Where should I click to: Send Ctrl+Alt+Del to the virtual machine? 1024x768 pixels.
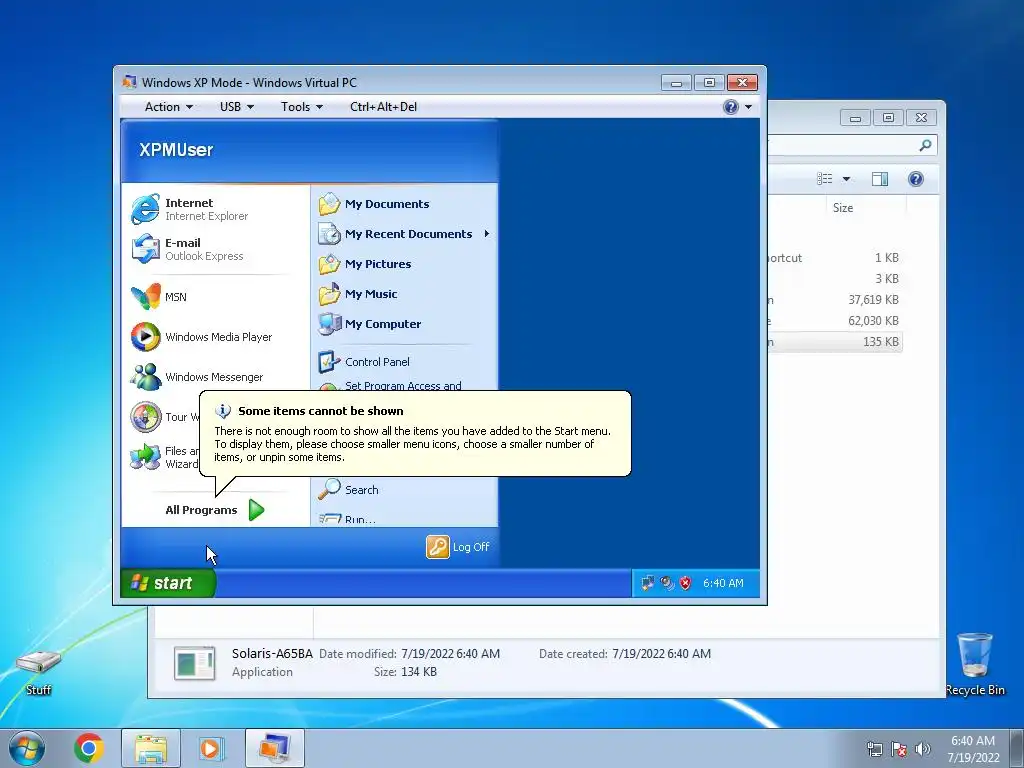click(x=383, y=106)
